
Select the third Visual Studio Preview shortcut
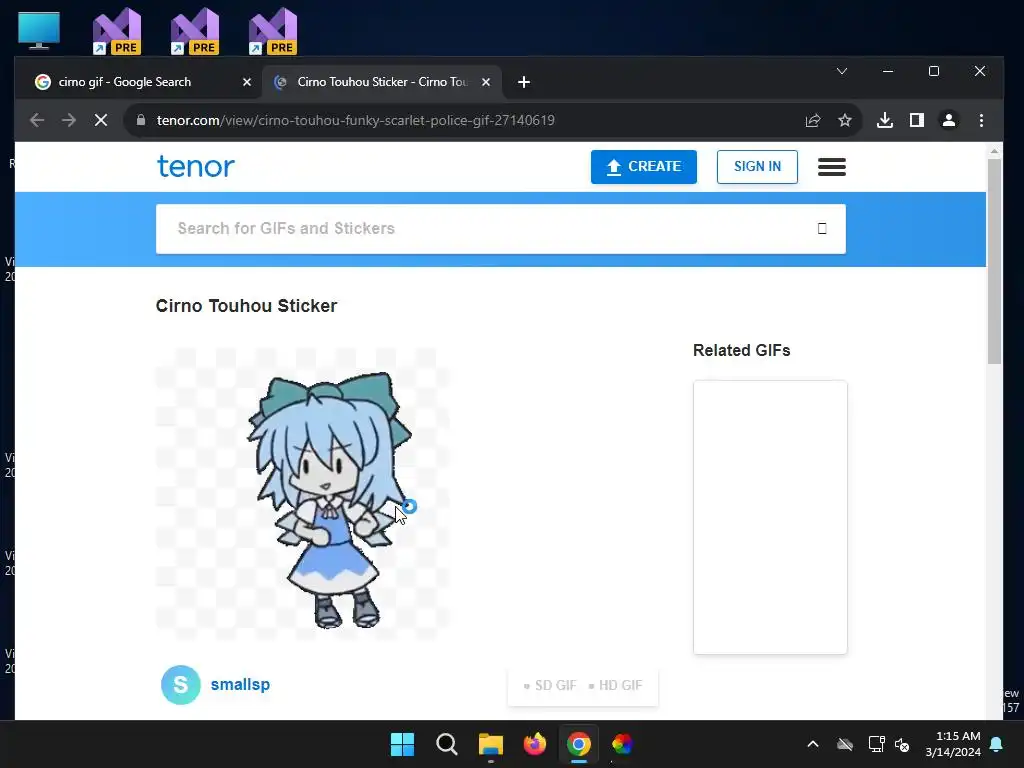pyautogui.click(x=273, y=31)
